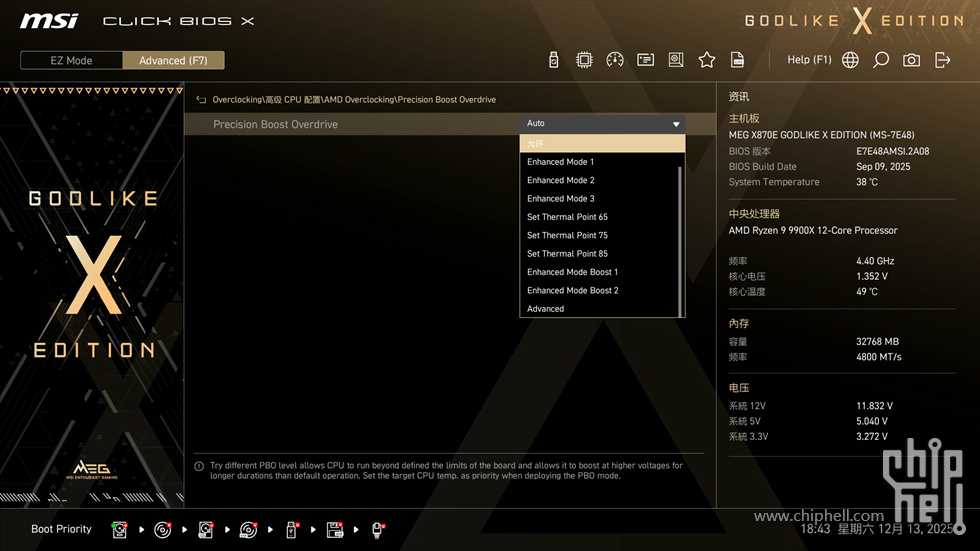
Task: Take a screenshot with the camera icon
Action: pos(911,60)
